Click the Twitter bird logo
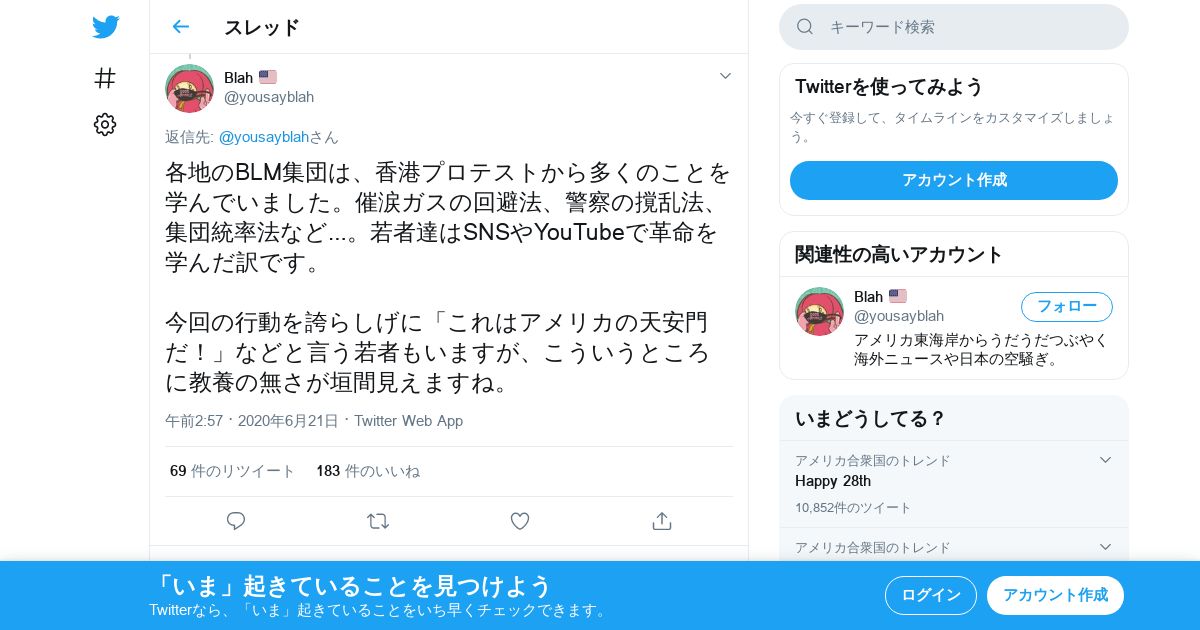Image resolution: width=1200 pixels, height=630 pixels. (105, 27)
